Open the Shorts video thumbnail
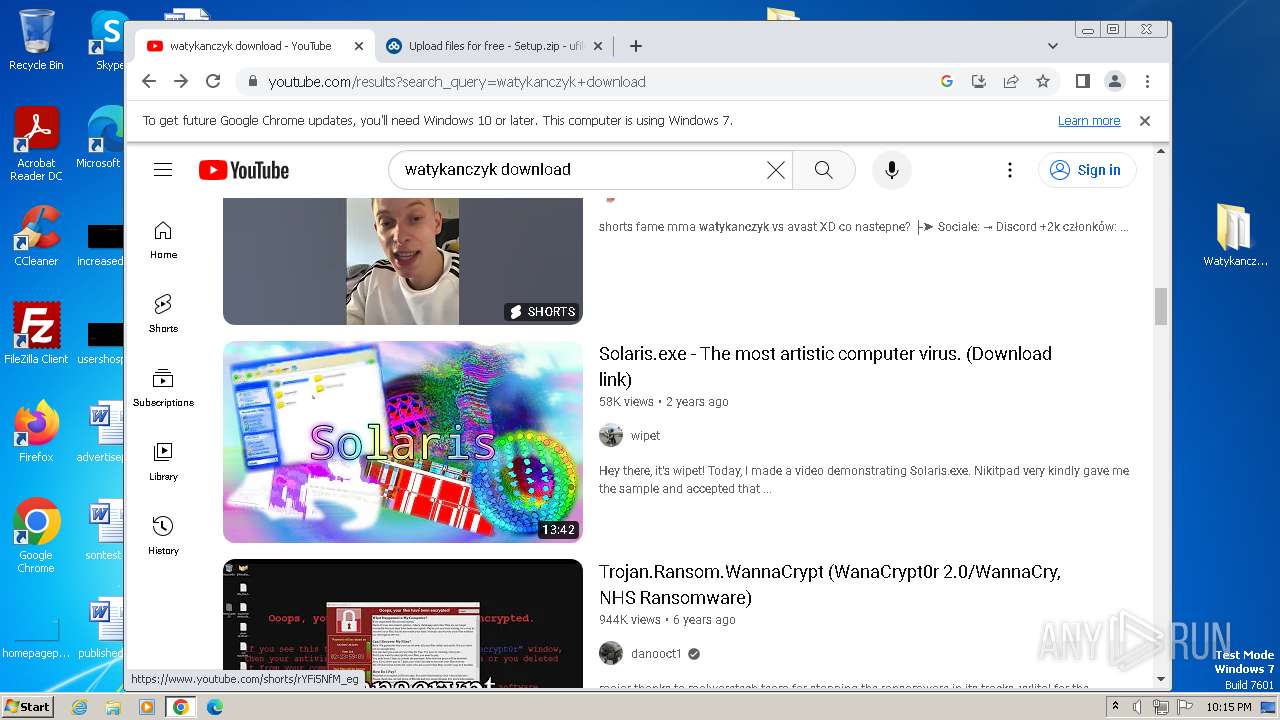The width and height of the screenshot is (1280, 720). tap(402, 261)
